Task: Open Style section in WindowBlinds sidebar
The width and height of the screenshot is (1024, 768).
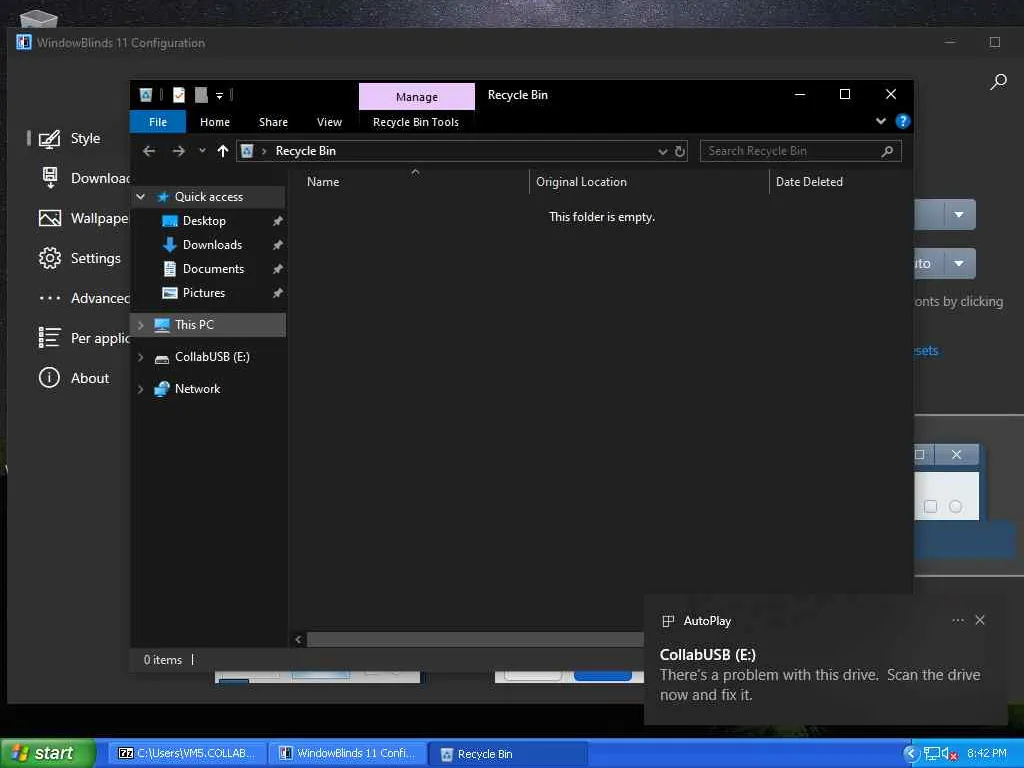Action: click(85, 138)
